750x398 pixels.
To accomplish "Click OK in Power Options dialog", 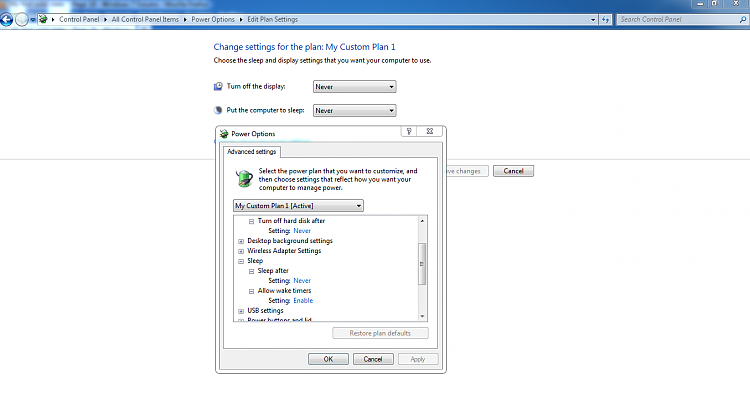I will [328, 359].
